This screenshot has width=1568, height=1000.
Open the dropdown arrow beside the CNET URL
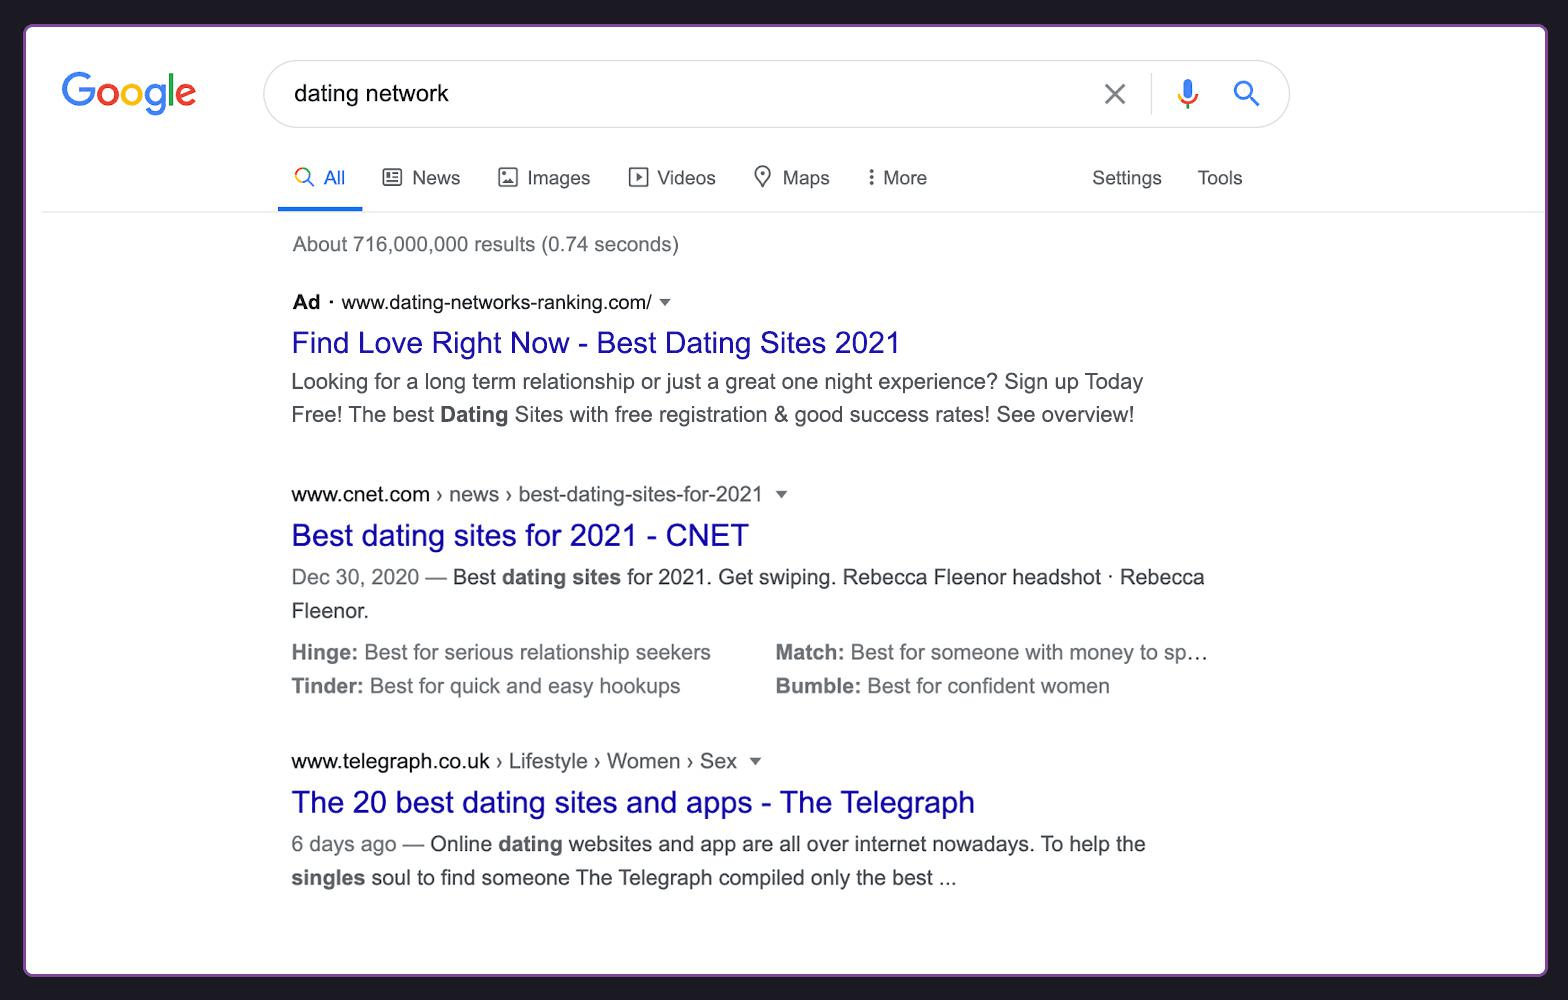(782, 494)
